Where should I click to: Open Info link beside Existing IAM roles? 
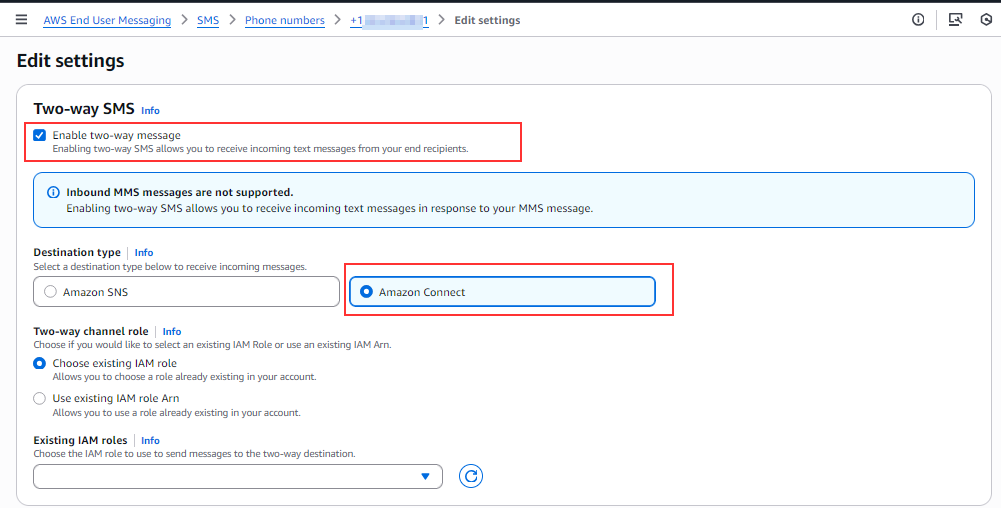150,441
